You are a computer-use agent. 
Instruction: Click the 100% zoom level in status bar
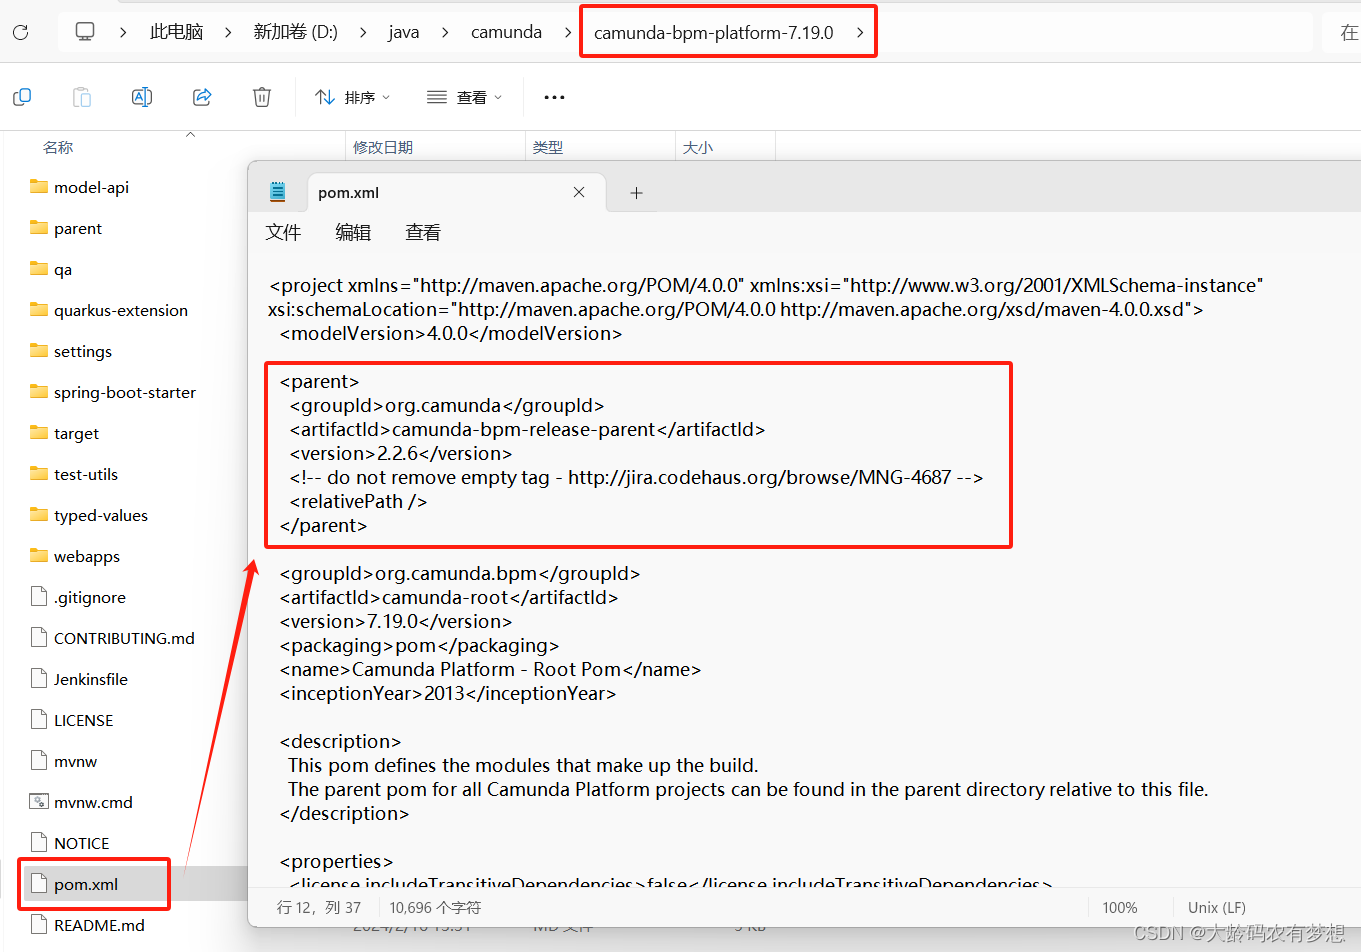coord(1120,907)
